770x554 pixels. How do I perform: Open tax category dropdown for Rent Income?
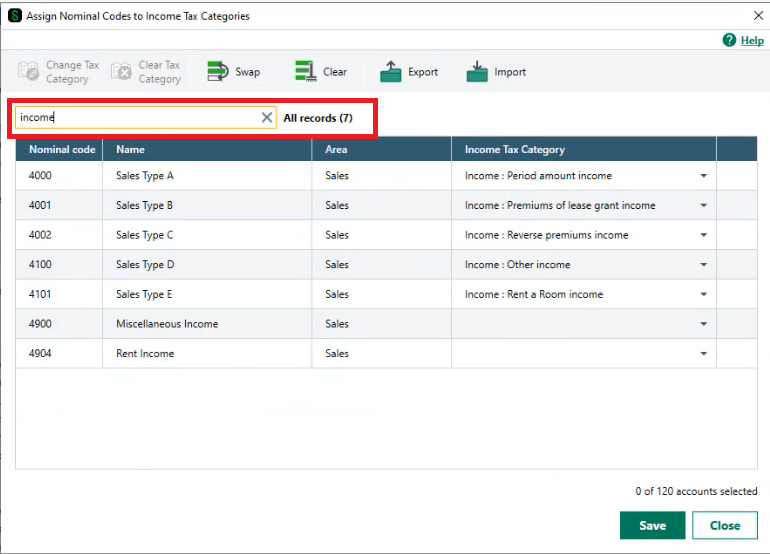(x=704, y=354)
